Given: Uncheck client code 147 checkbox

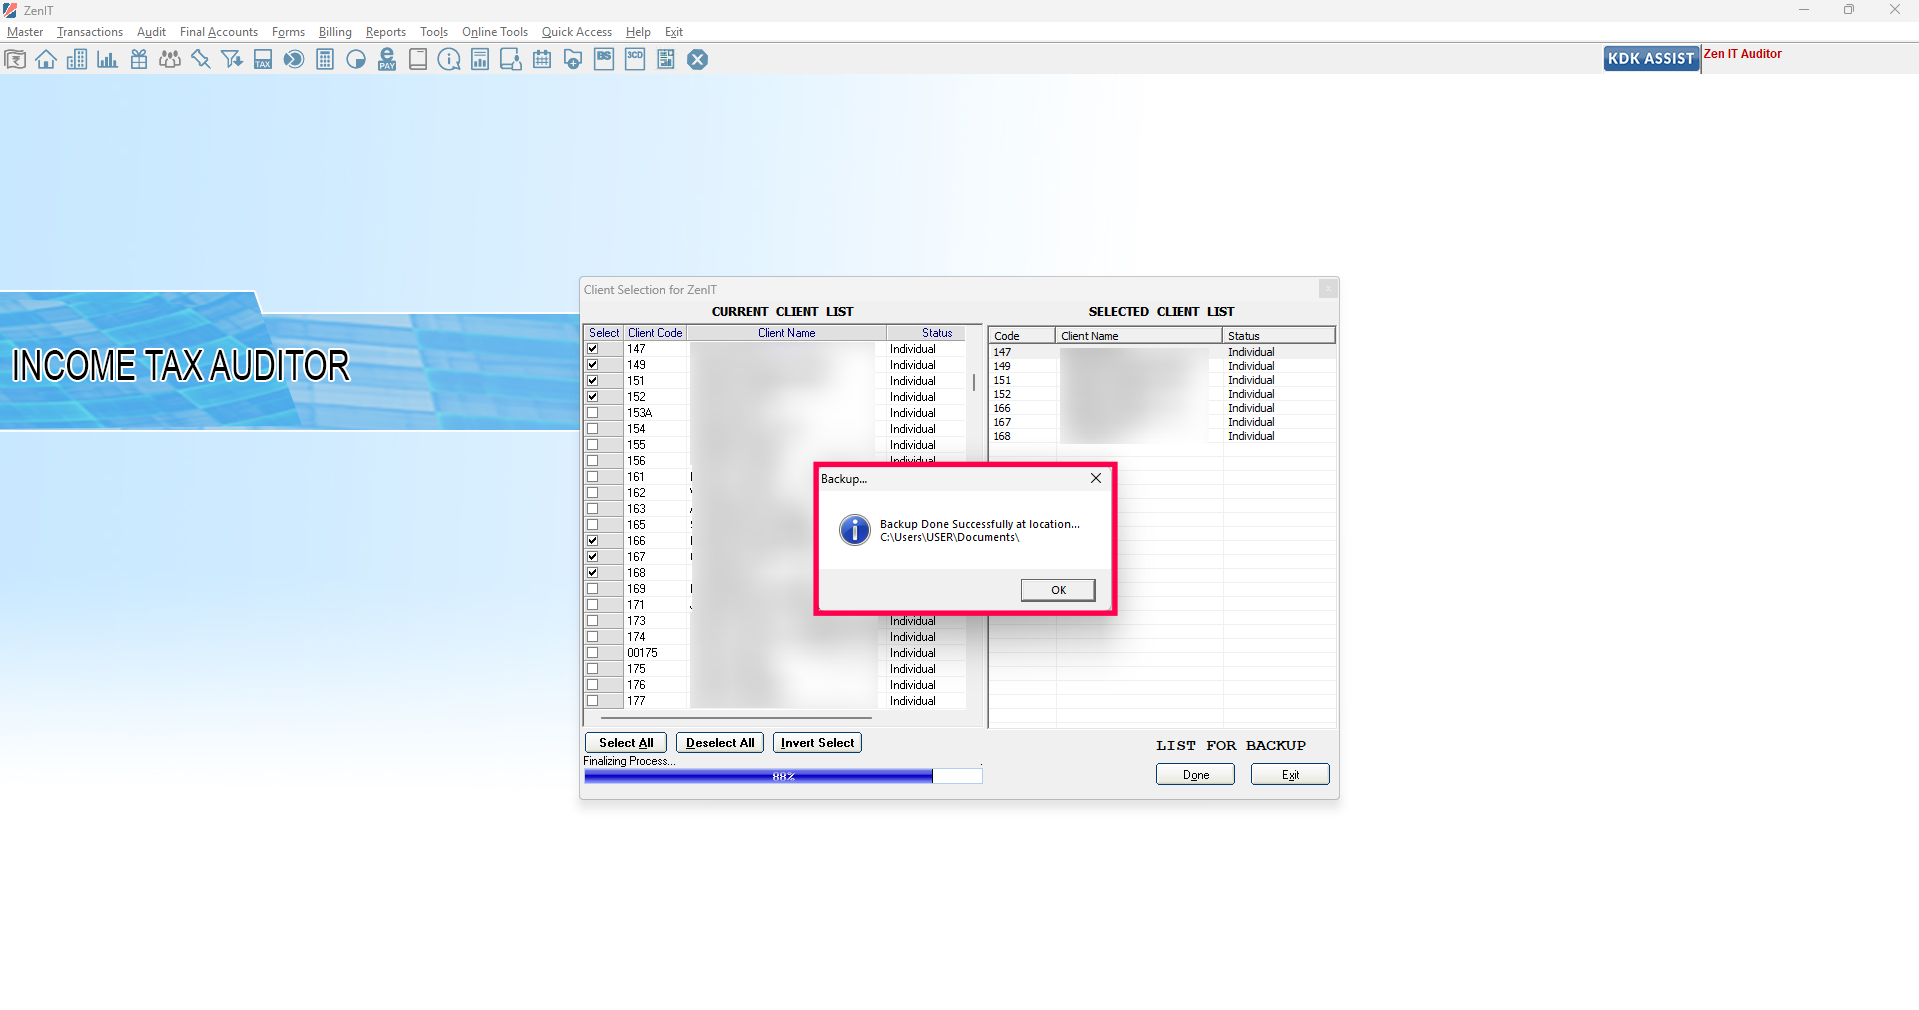Looking at the screenshot, I should (x=593, y=349).
